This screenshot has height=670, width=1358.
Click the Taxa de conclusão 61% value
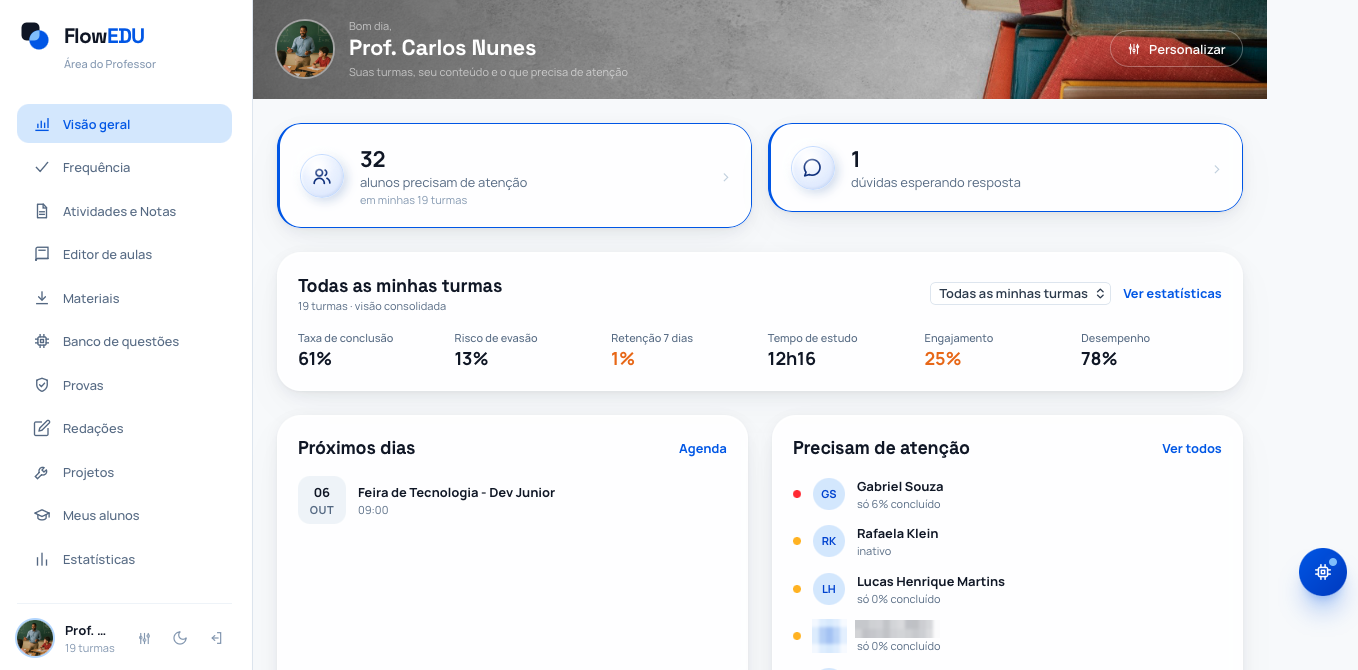point(315,359)
